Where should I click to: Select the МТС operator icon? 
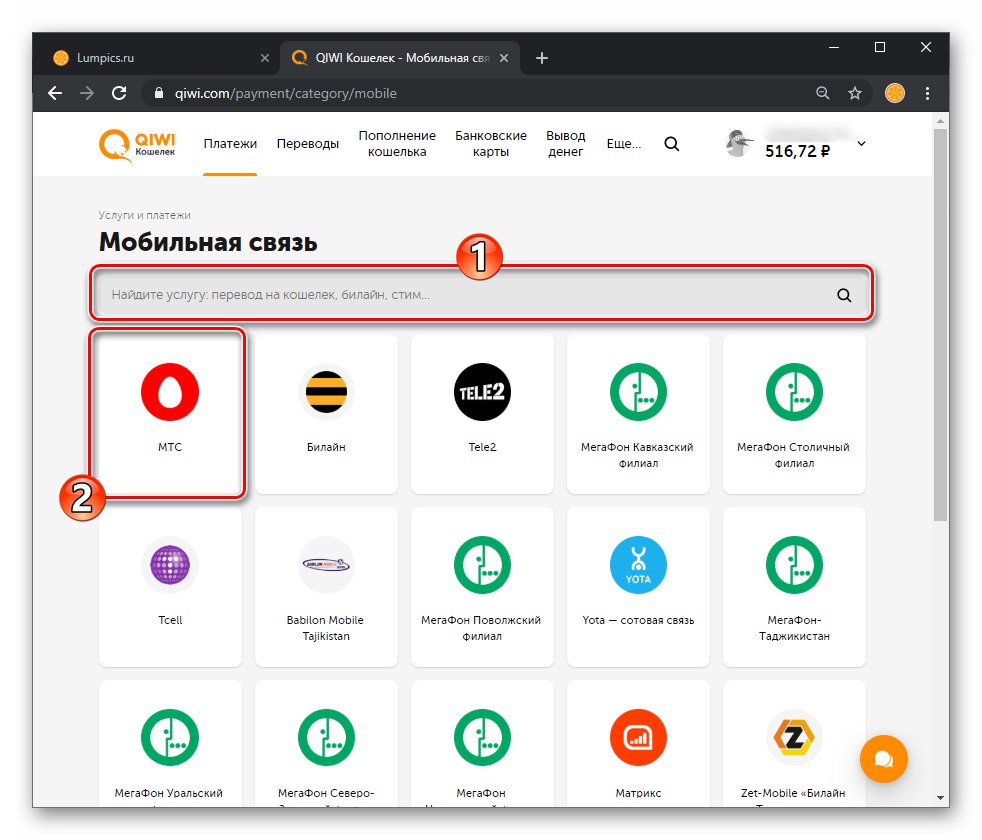click(170, 391)
